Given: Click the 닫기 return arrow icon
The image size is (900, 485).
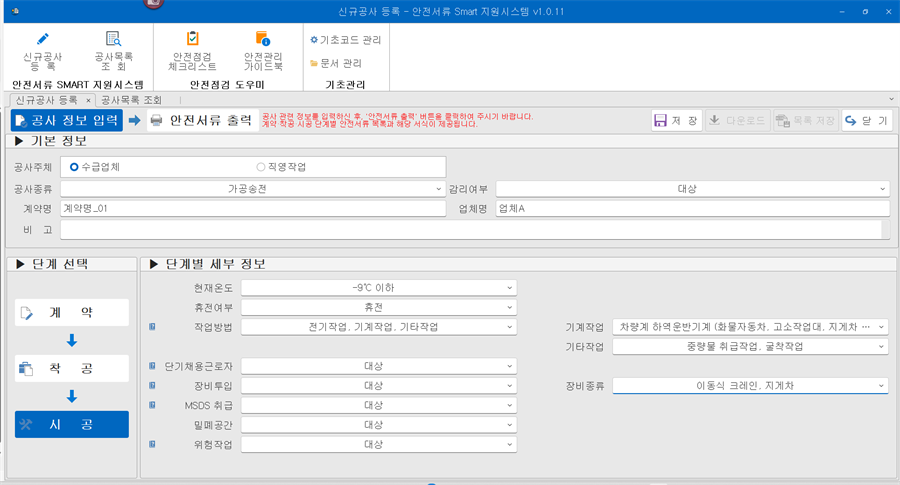Looking at the screenshot, I should tap(851, 120).
